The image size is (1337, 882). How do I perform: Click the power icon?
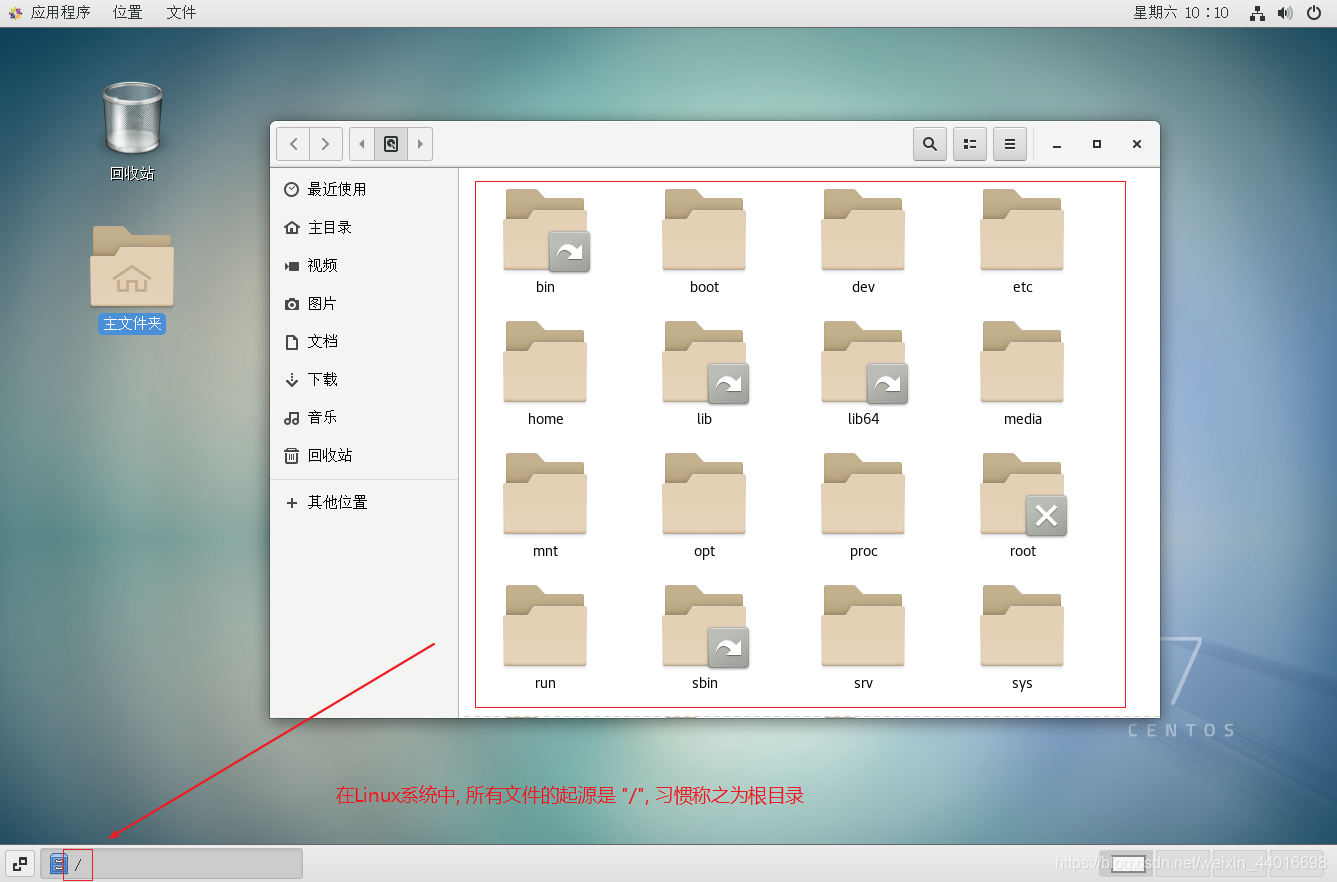[1314, 13]
